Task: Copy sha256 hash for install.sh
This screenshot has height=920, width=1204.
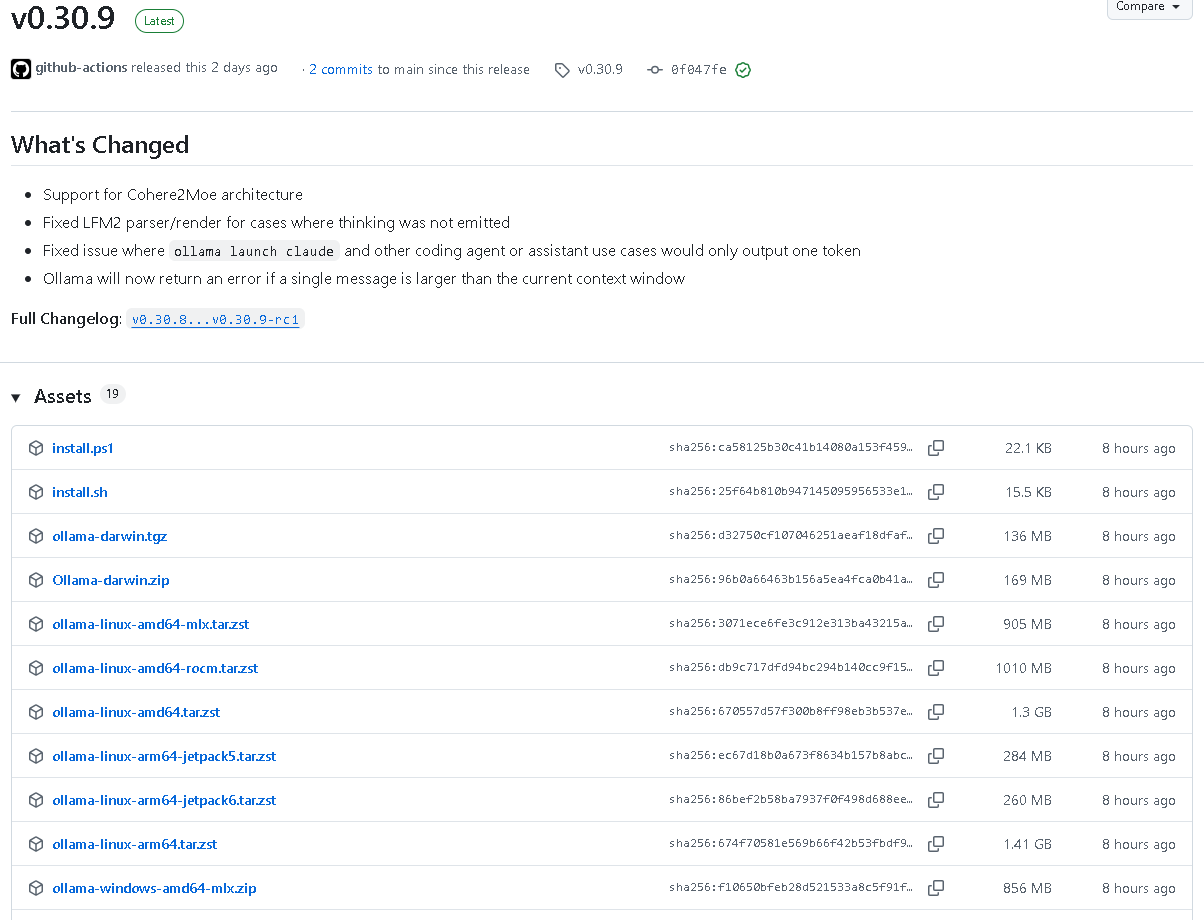Action: pyautogui.click(x=936, y=492)
